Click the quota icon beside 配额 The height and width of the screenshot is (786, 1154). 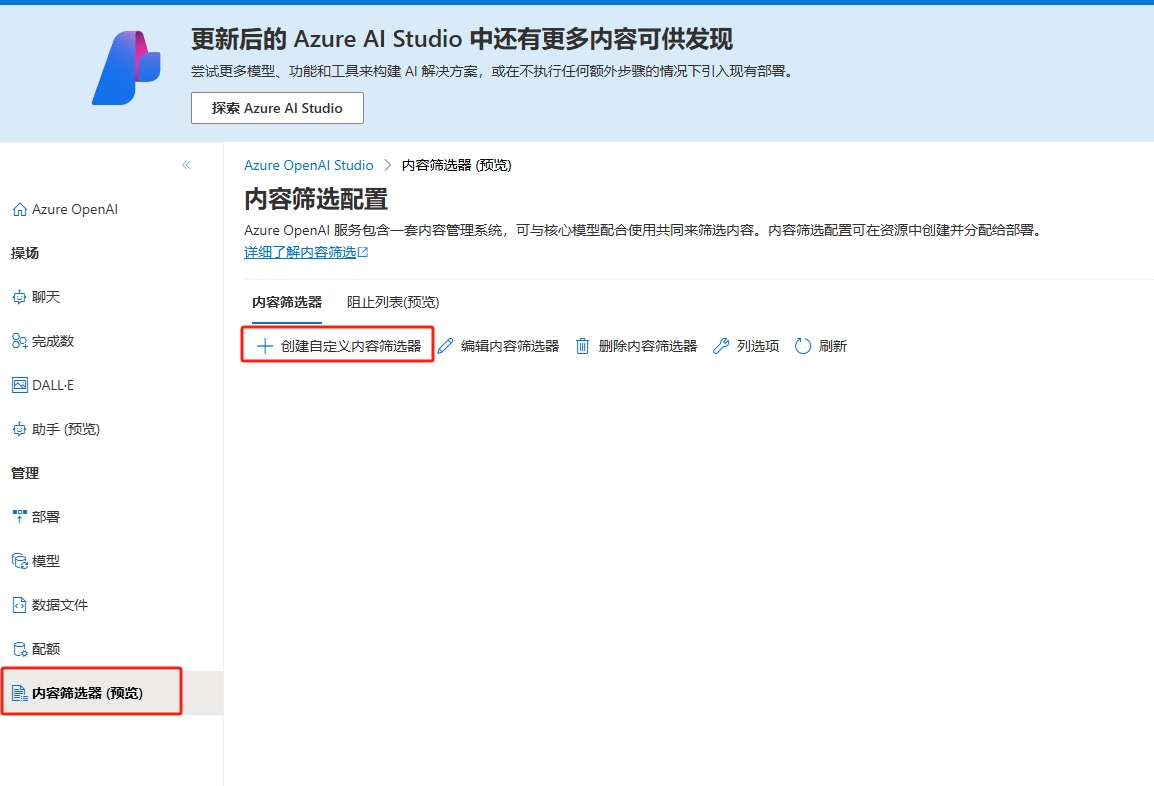pos(20,649)
